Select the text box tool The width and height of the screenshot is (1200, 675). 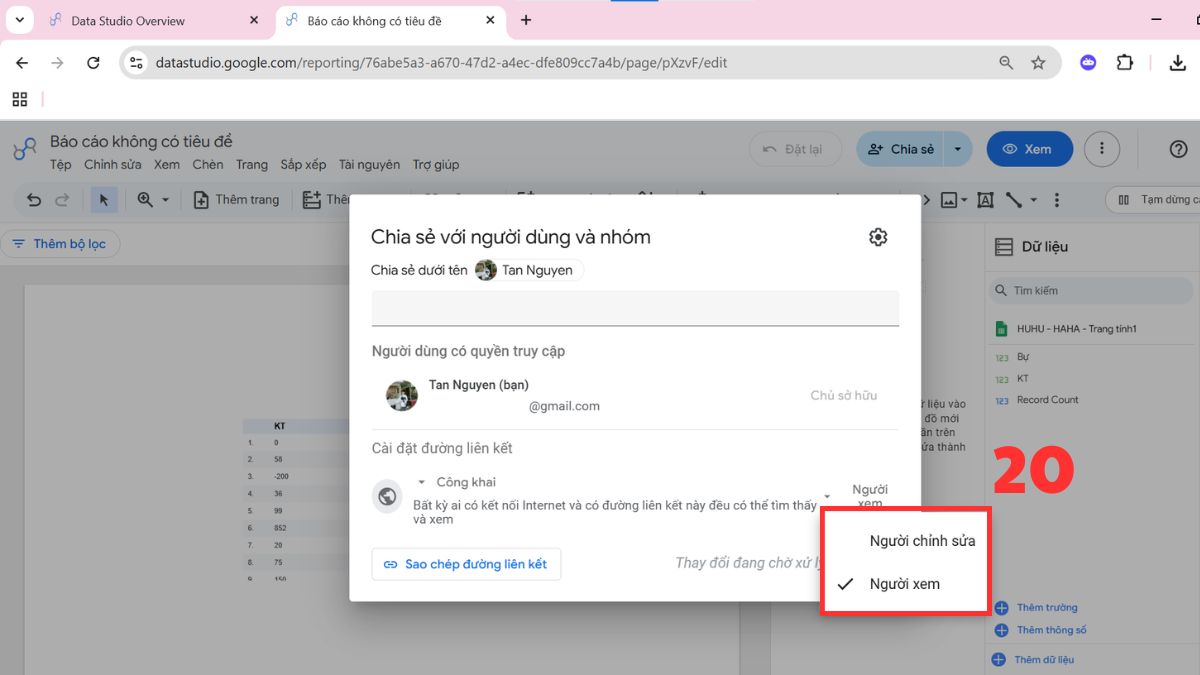(x=985, y=200)
